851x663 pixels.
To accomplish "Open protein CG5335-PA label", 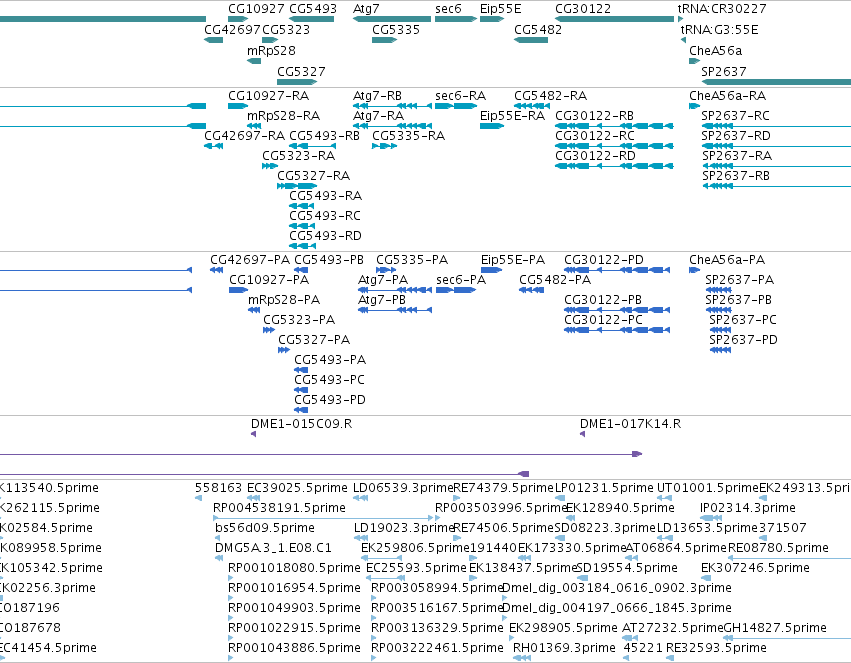I will (x=412, y=260).
